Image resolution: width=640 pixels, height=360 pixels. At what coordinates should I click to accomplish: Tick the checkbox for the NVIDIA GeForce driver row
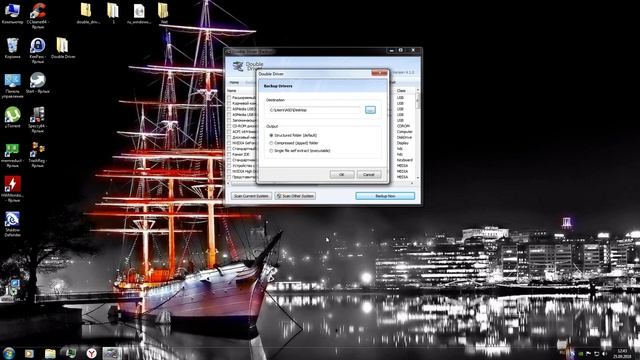click(229, 143)
